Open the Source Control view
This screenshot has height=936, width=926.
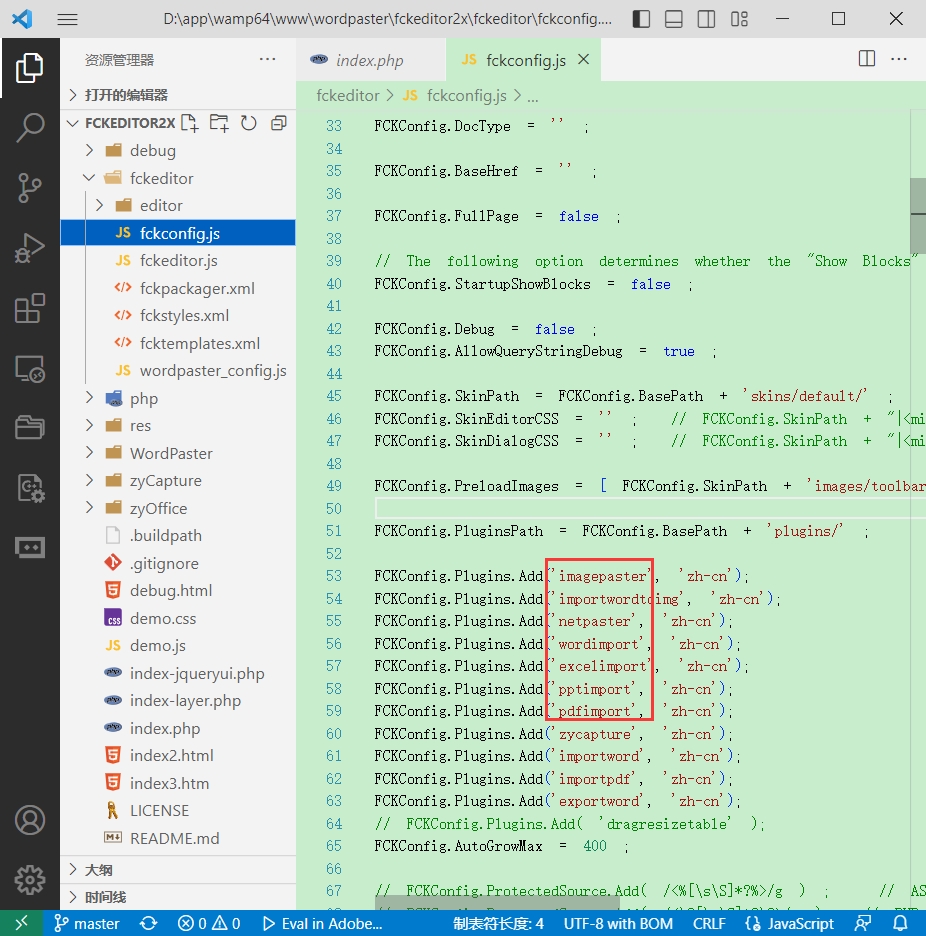tap(30, 187)
